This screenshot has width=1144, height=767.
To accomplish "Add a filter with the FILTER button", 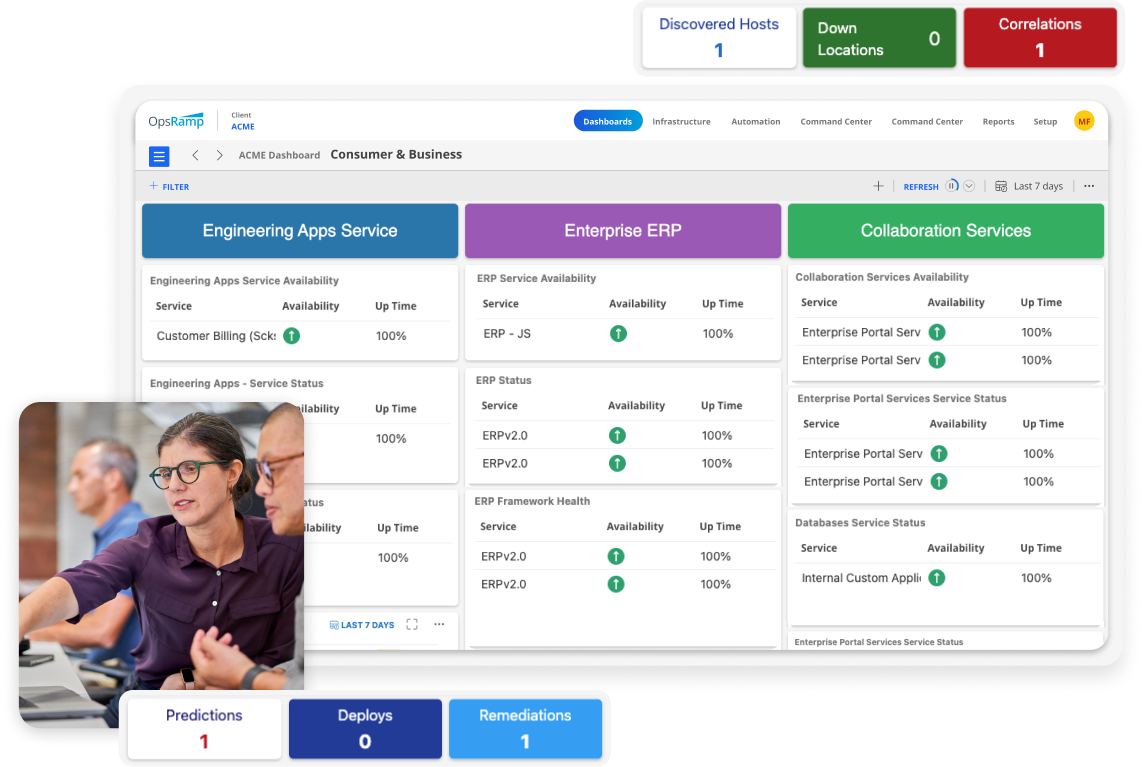I will click(x=169, y=187).
